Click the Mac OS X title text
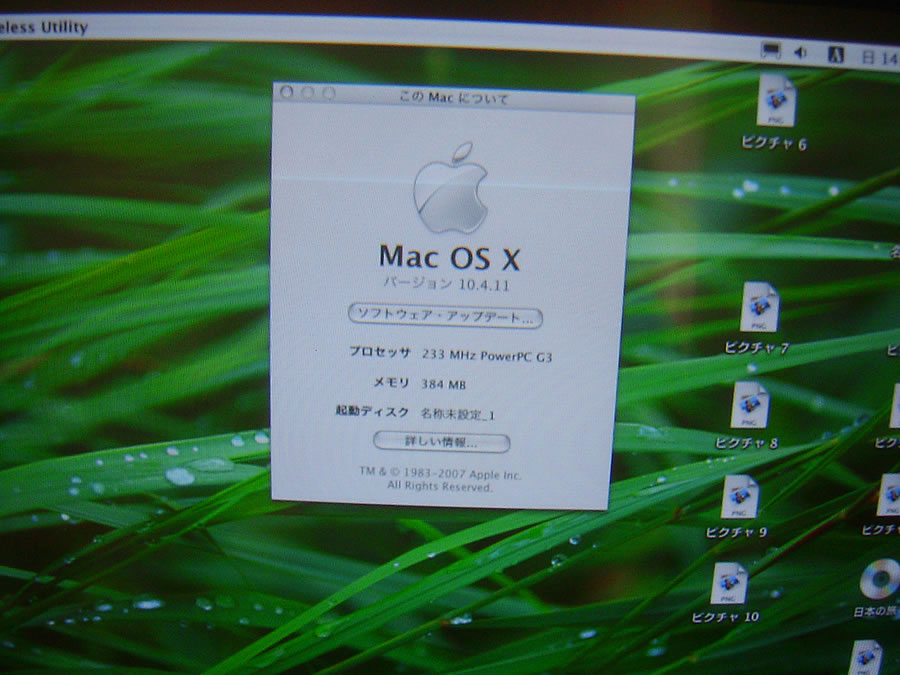 tap(449, 257)
